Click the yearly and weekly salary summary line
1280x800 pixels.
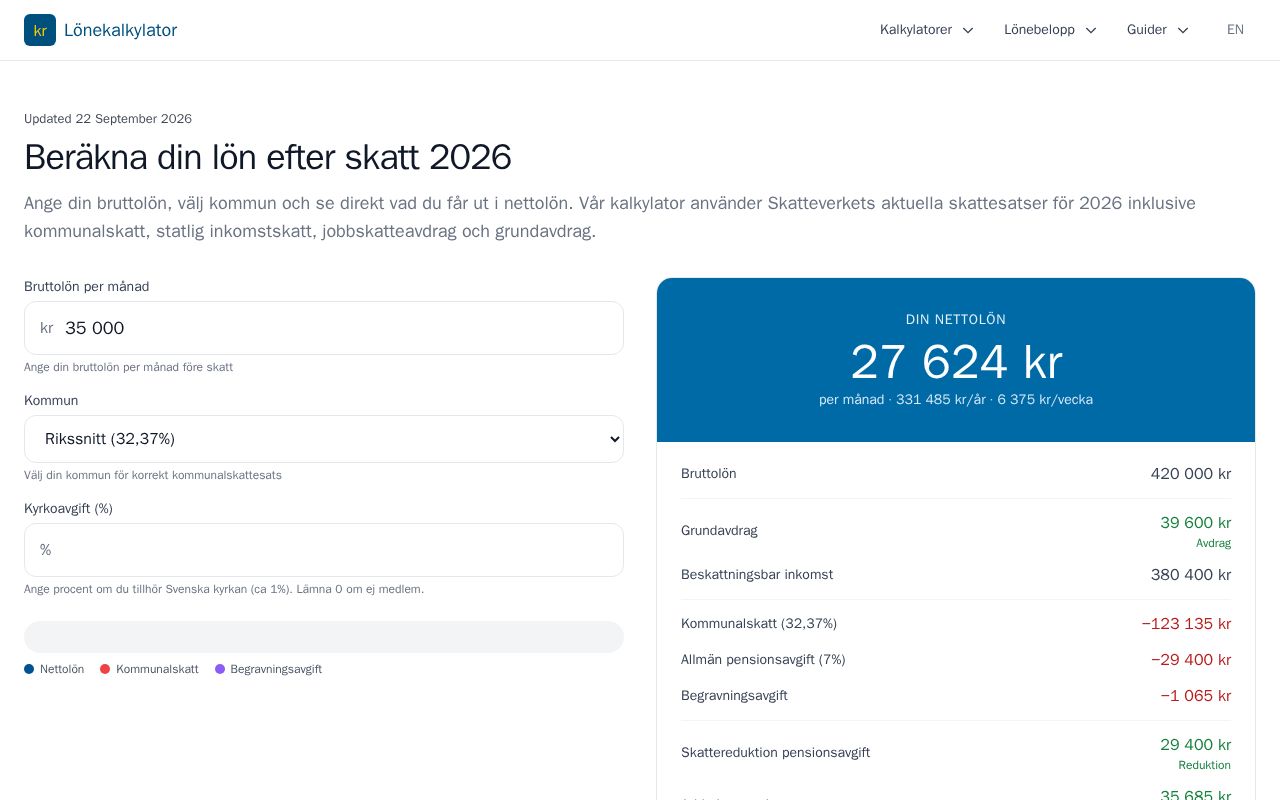coord(956,400)
